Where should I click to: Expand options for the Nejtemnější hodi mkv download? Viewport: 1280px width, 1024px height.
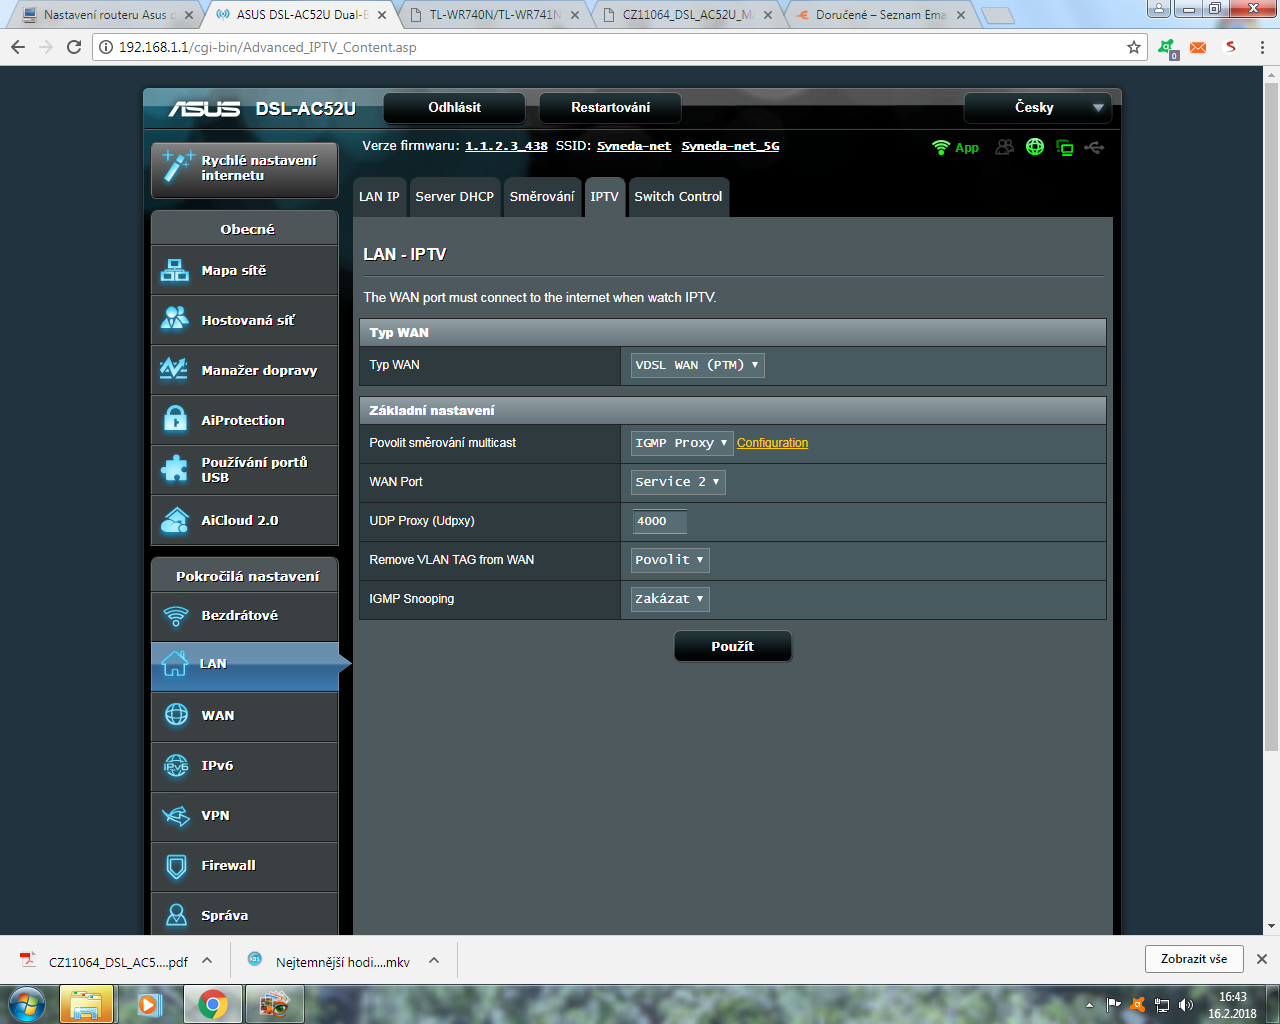tap(434, 961)
